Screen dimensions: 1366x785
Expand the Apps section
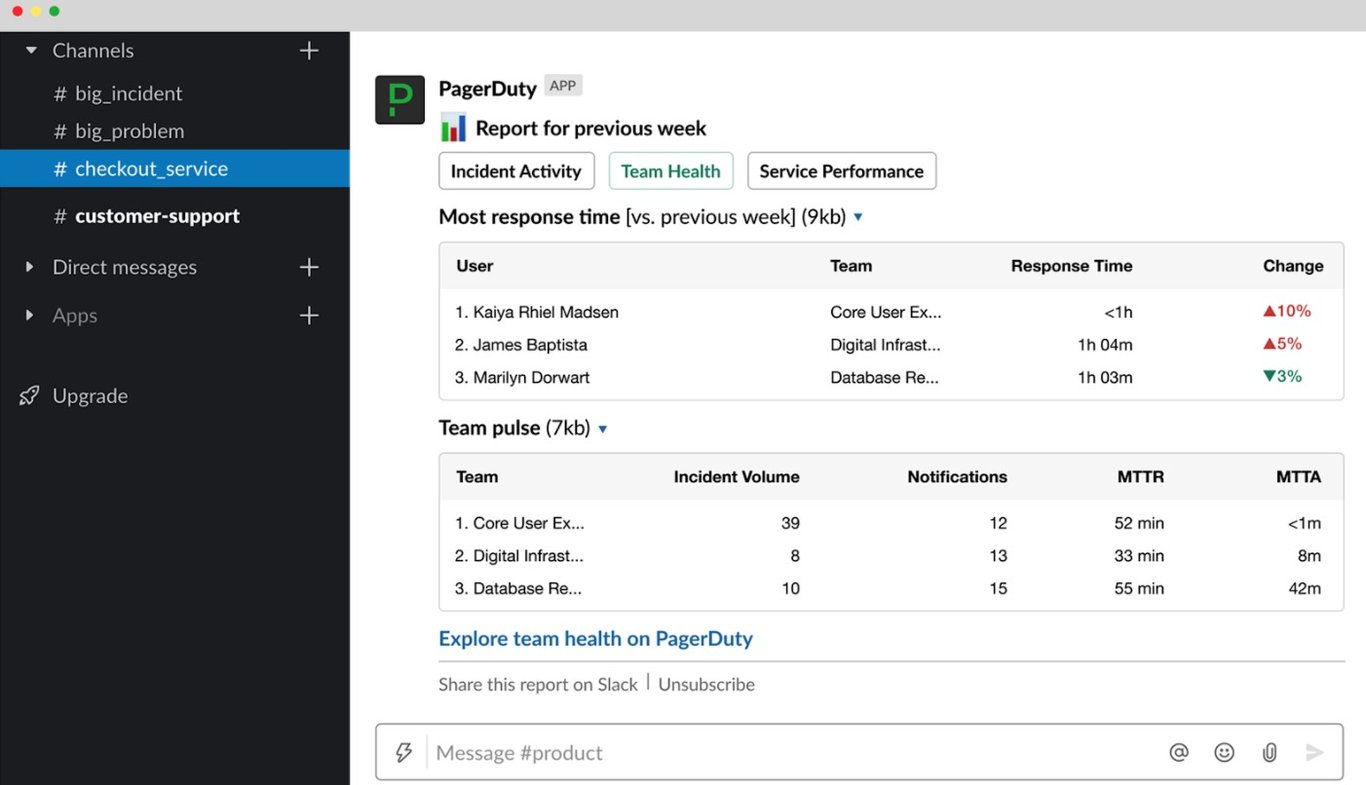point(28,315)
